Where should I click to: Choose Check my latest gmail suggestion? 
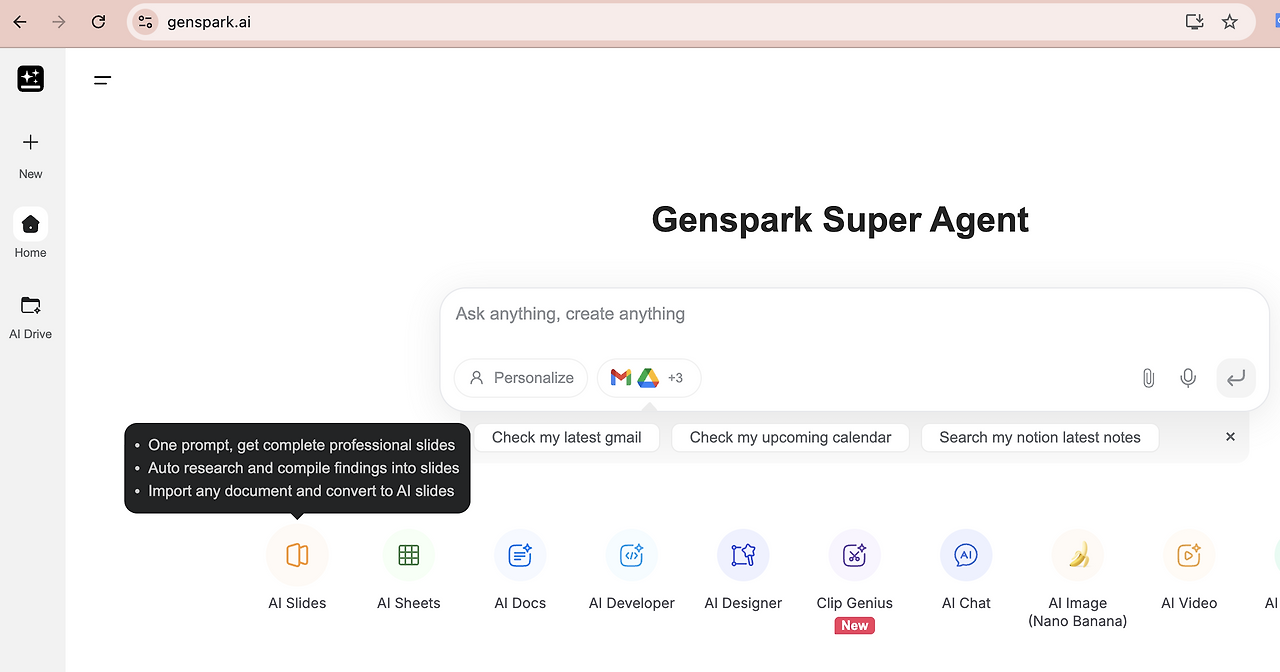[567, 437]
